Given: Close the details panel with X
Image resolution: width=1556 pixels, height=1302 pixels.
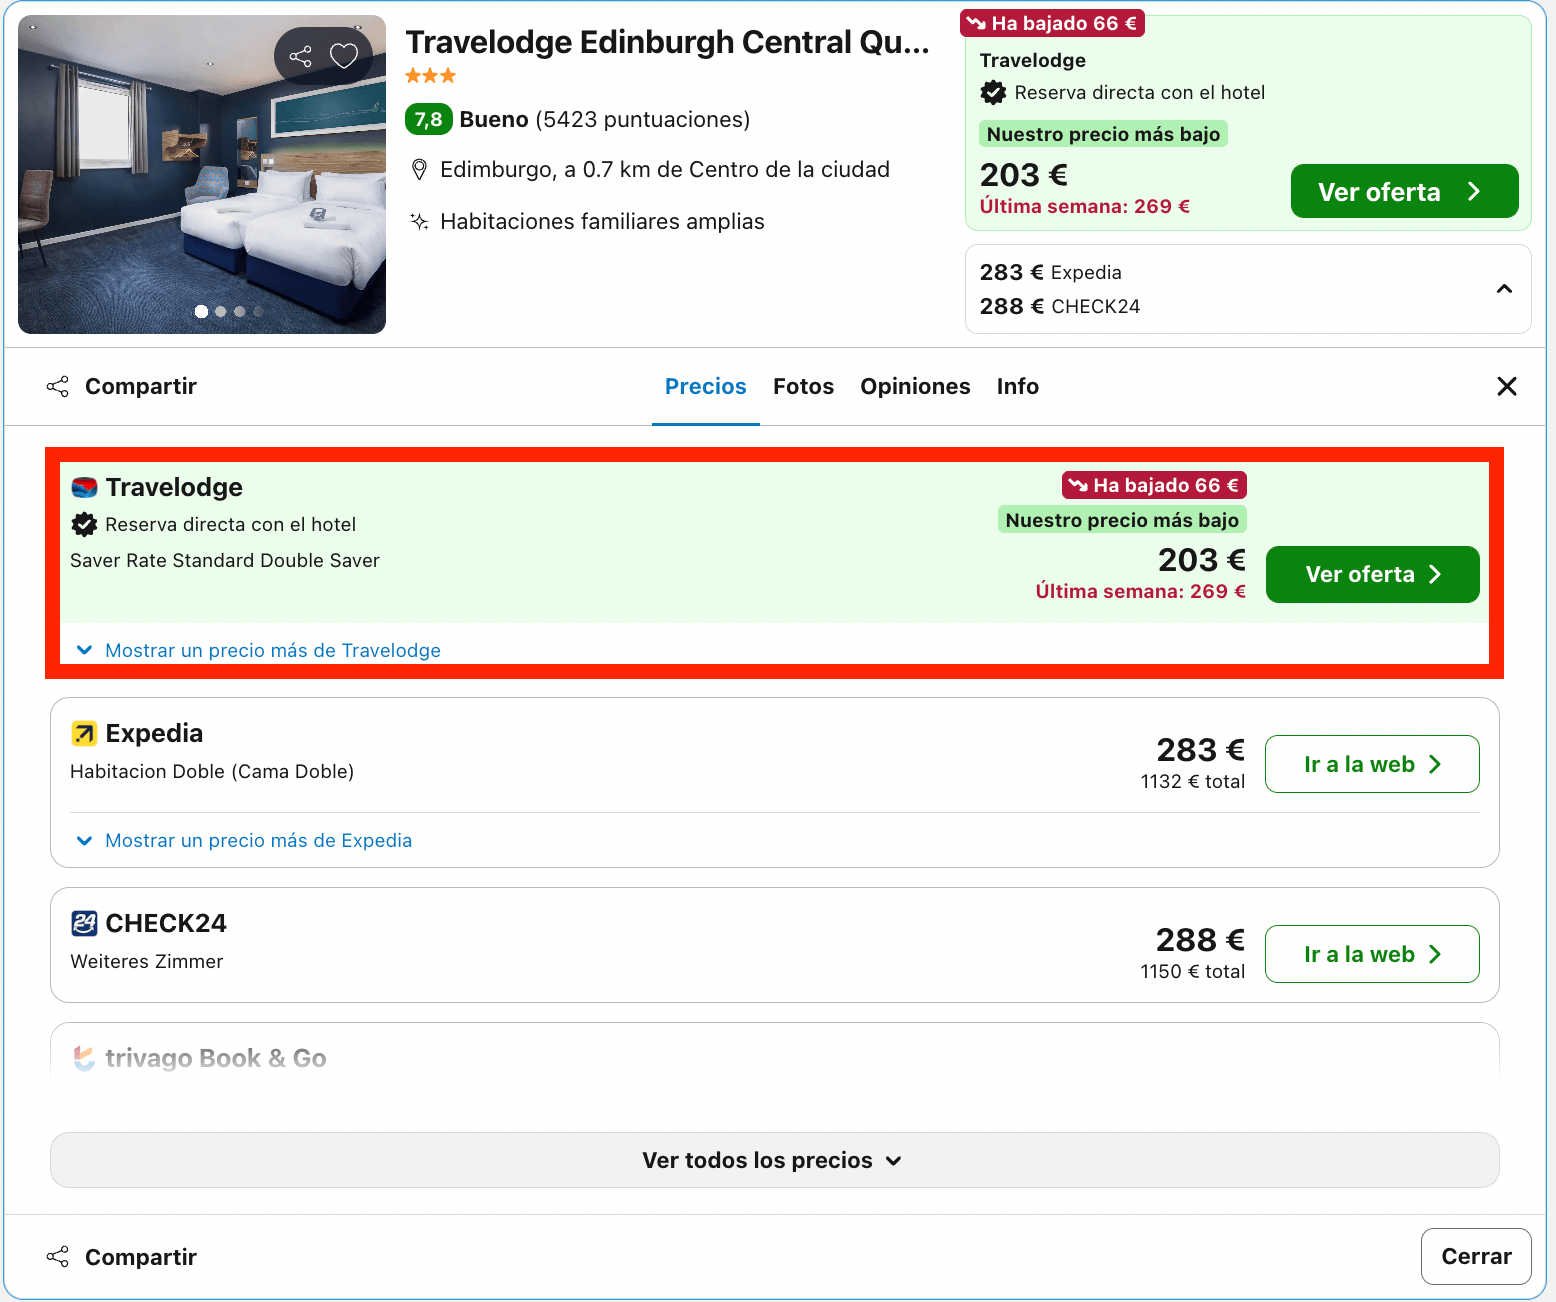Looking at the screenshot, I should click(x=1507, y=386).
